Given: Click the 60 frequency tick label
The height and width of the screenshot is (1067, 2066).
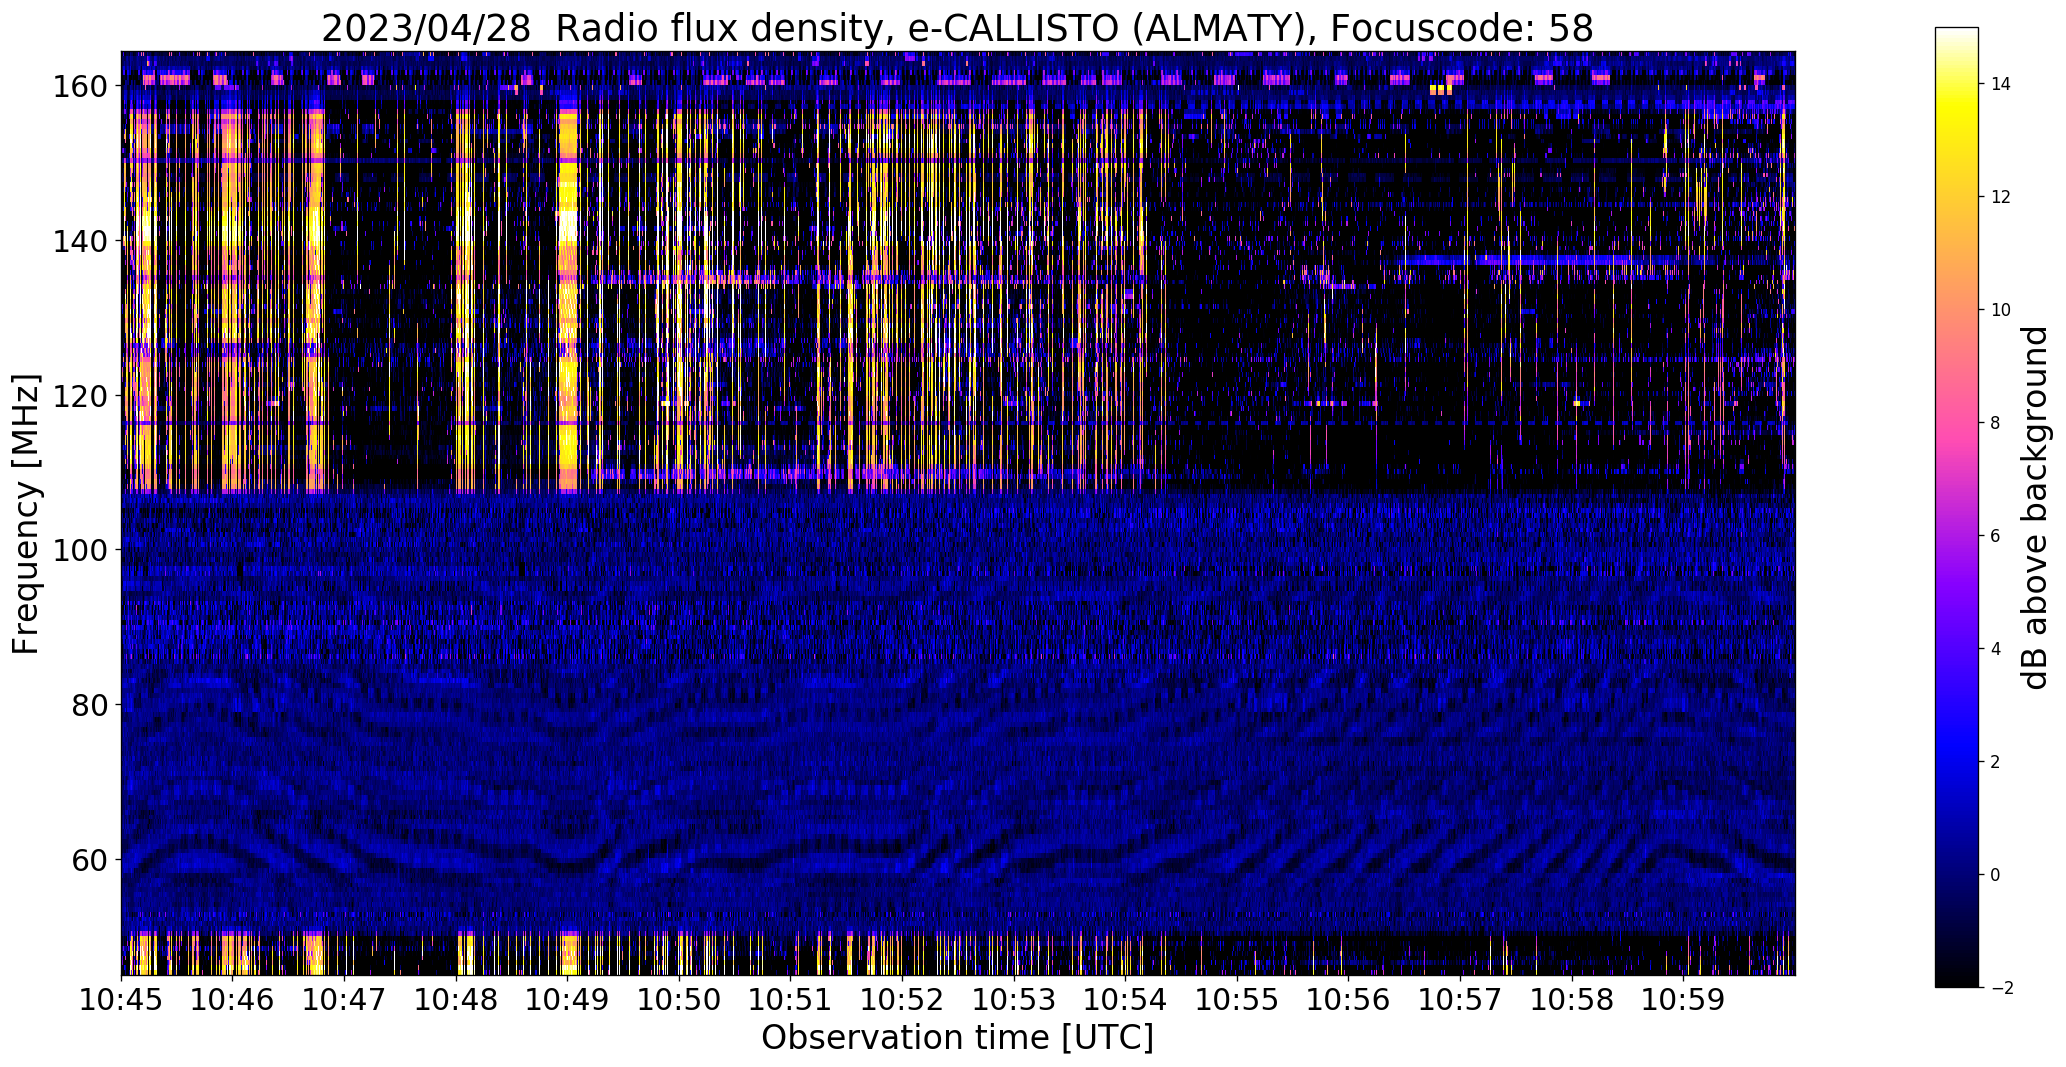Looking at the screenshot, I should pos(88,860).
